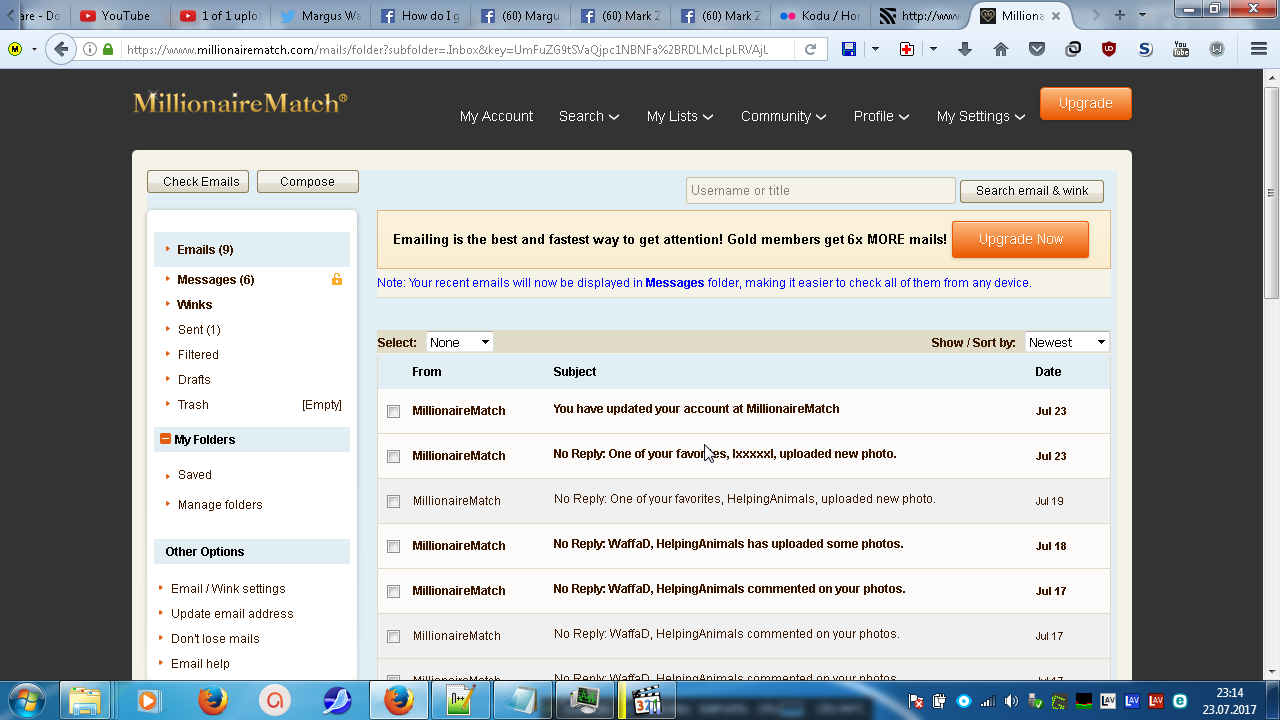Open the Firefox downloads arrow

(x=965, y=49)
